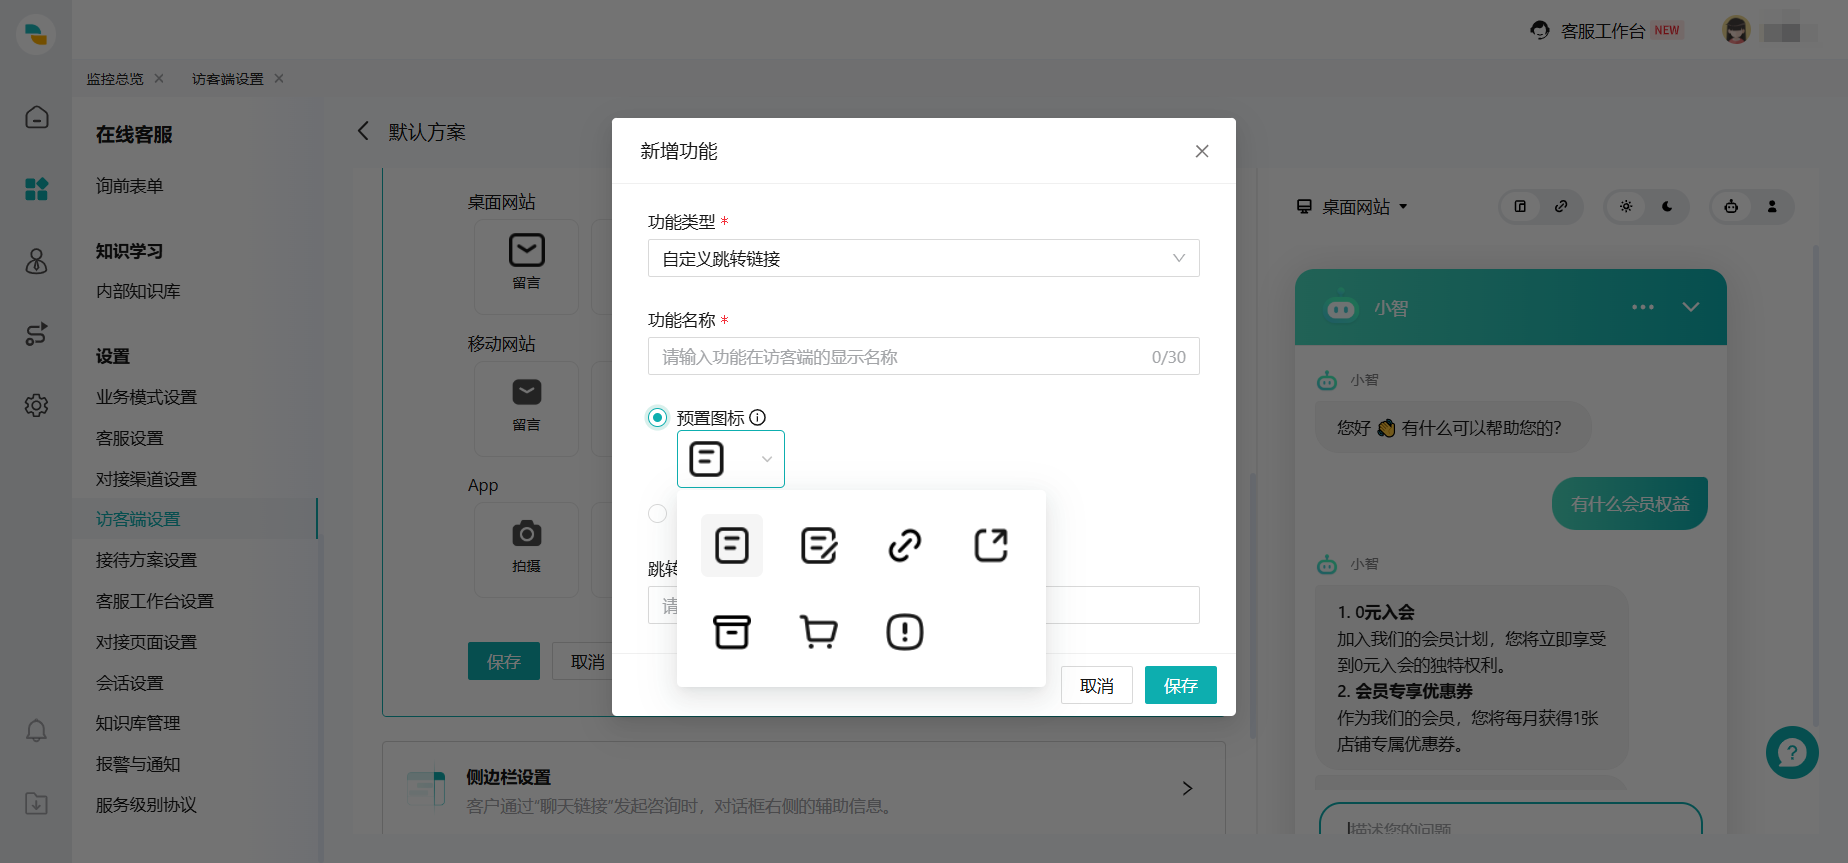Viewport: 1848px width, 863px height.
Task: Switch to the 监控总览 tab
Action: point(115,79)
